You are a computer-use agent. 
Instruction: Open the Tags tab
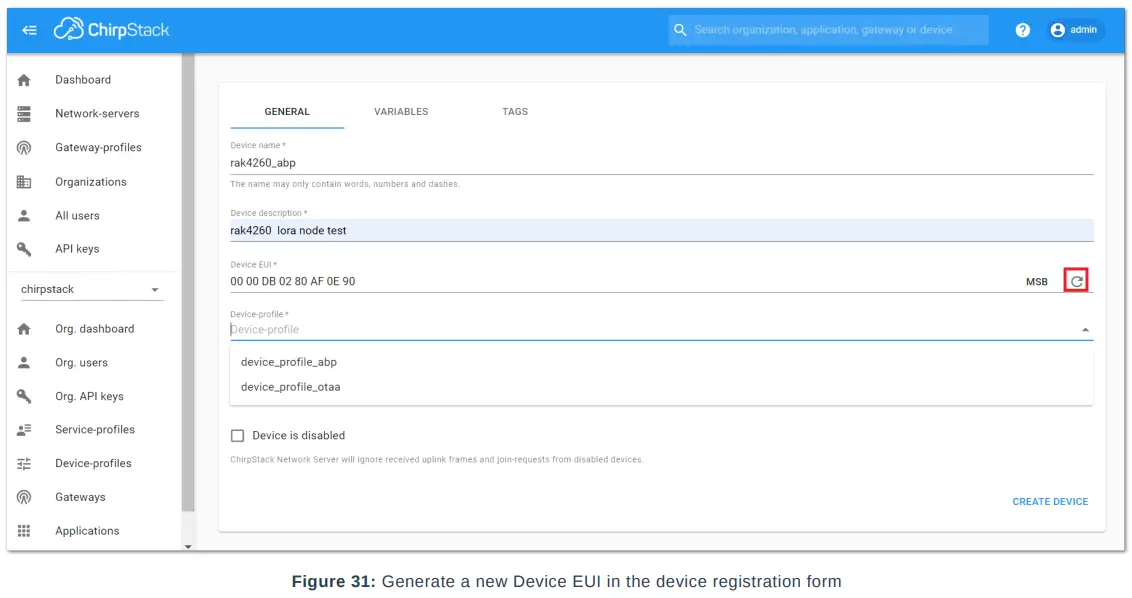tap(515, 112)
